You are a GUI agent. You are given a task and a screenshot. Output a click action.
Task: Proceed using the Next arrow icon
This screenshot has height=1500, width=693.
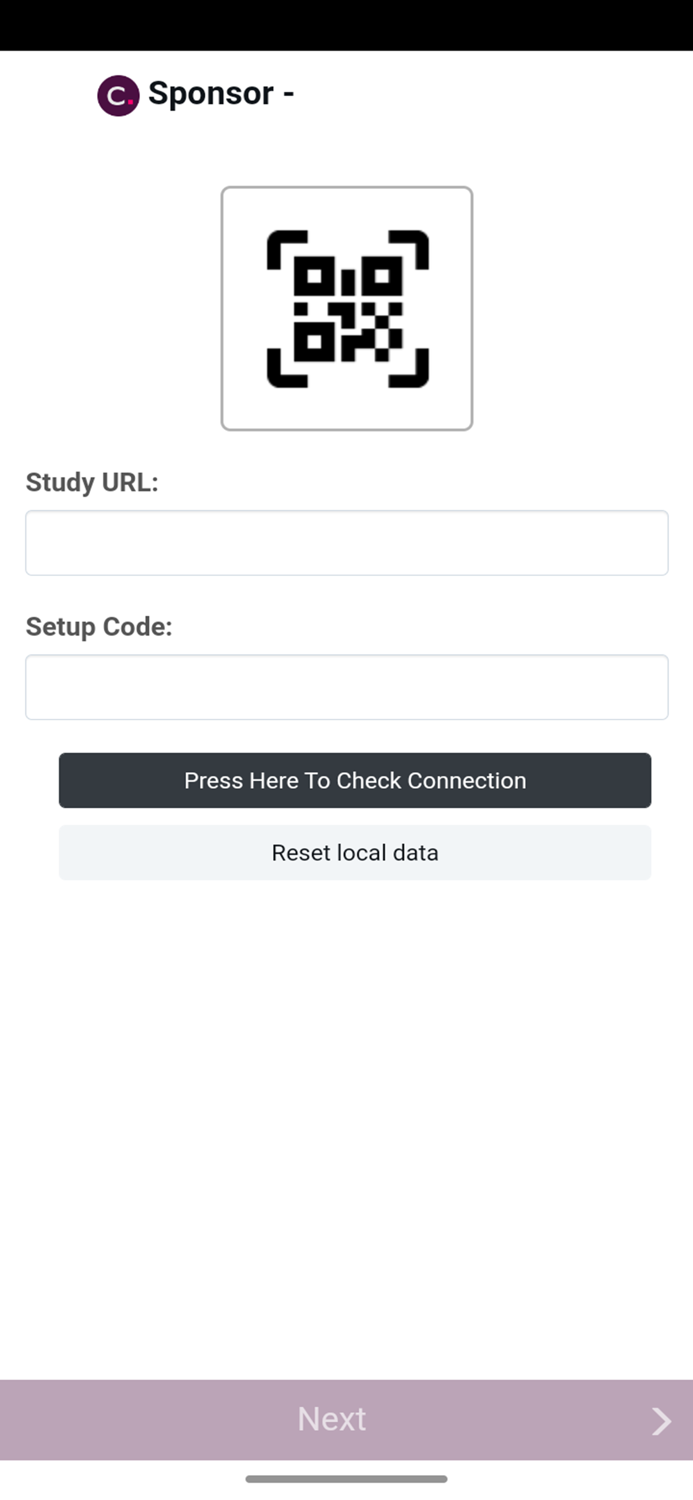point(660,1421)
